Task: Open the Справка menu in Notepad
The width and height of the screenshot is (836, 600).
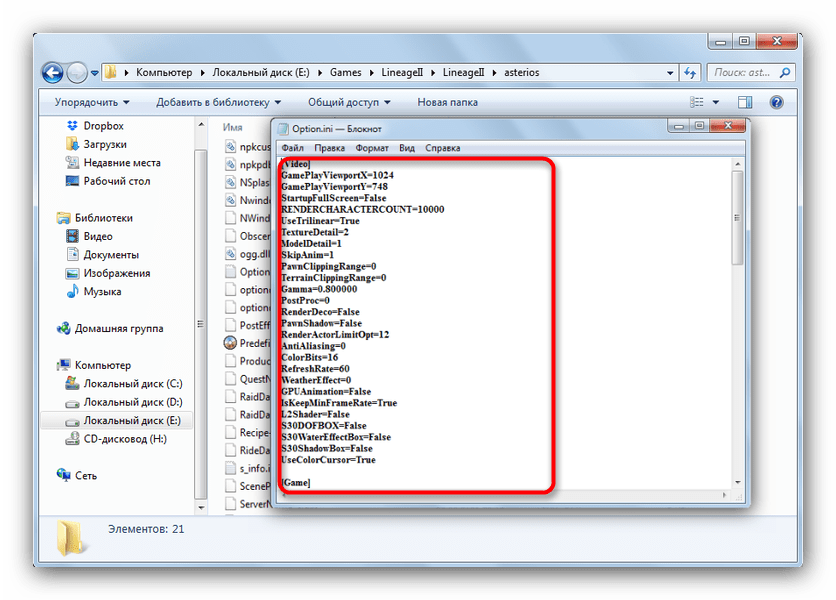Action: pyautogui.click(x=443, y=148)
